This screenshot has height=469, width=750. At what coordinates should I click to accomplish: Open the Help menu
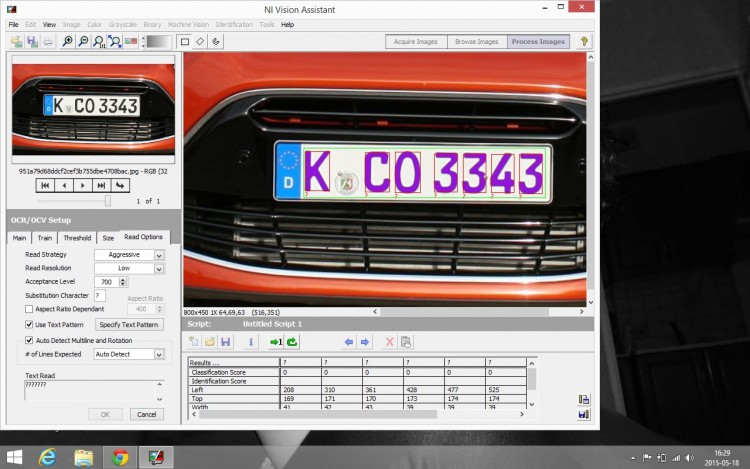click(x=287, y=24)
